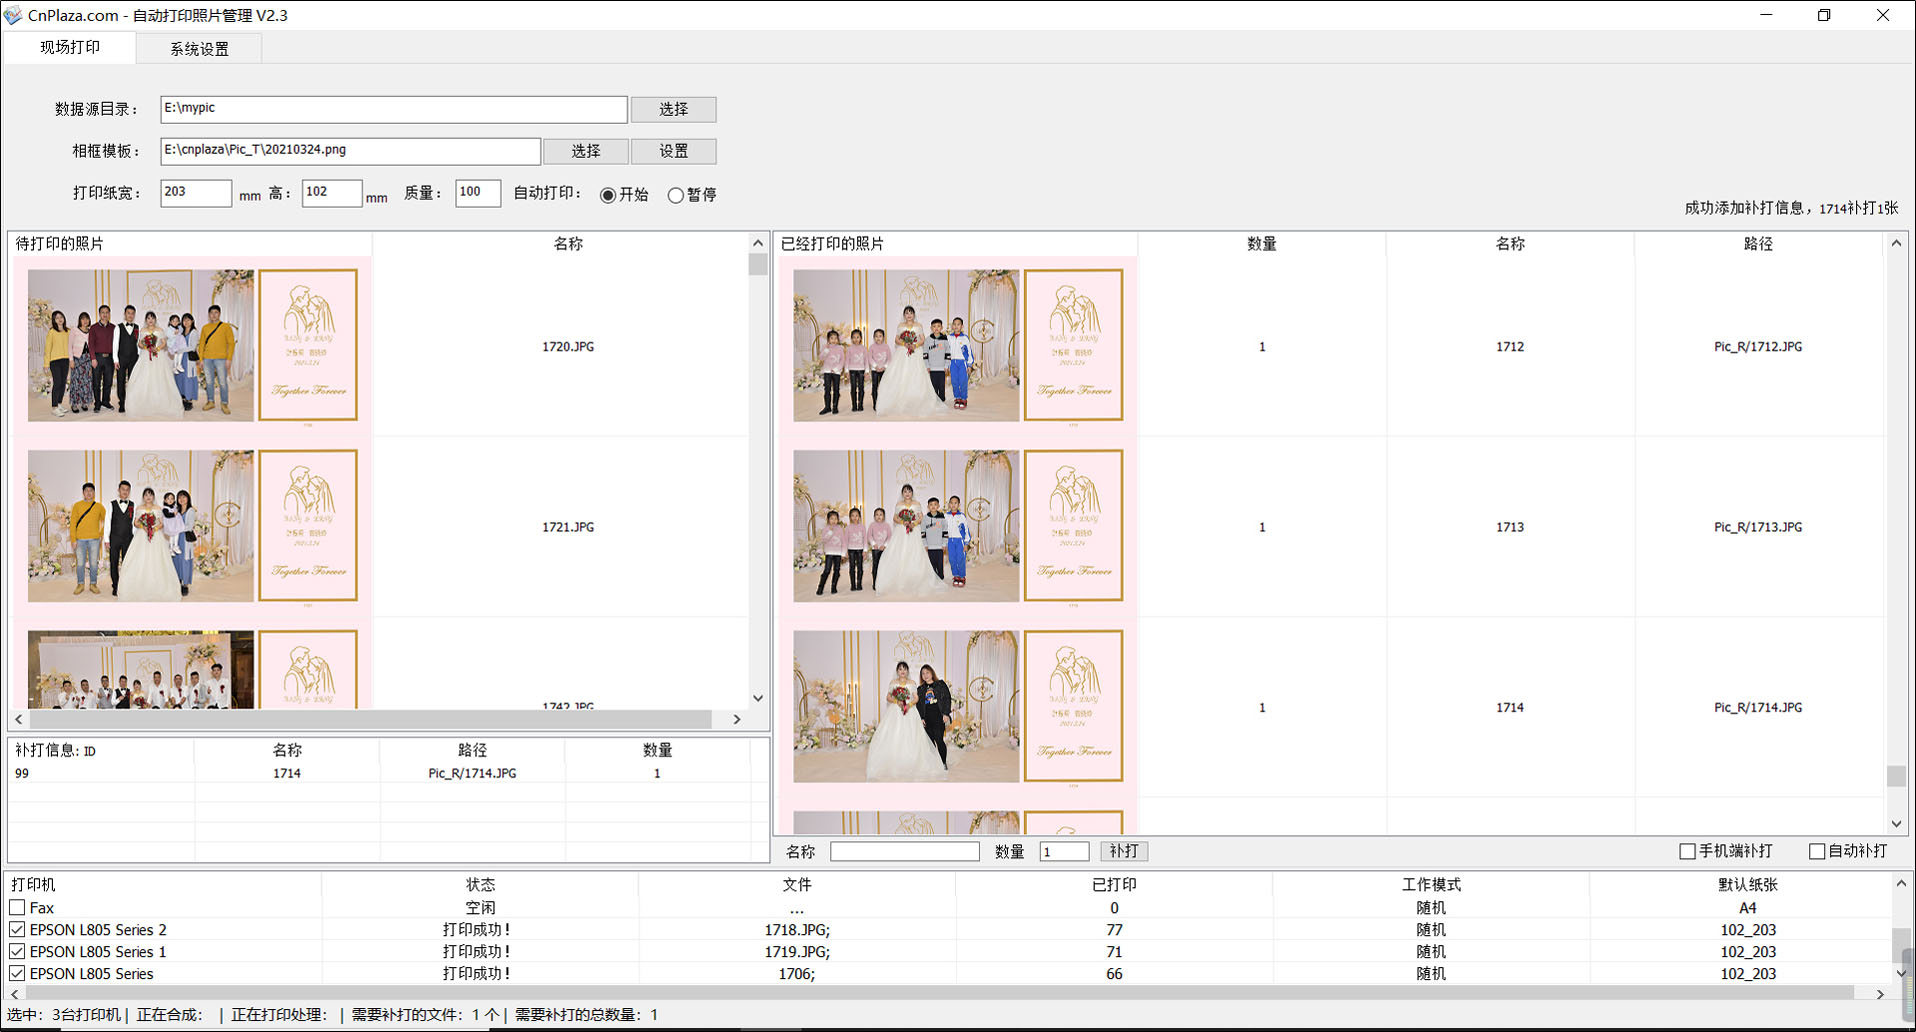This screenshot has height=1032, width=1916.
Task: Enable the 手机端补打 checkbox
Action: point(1687,851)
